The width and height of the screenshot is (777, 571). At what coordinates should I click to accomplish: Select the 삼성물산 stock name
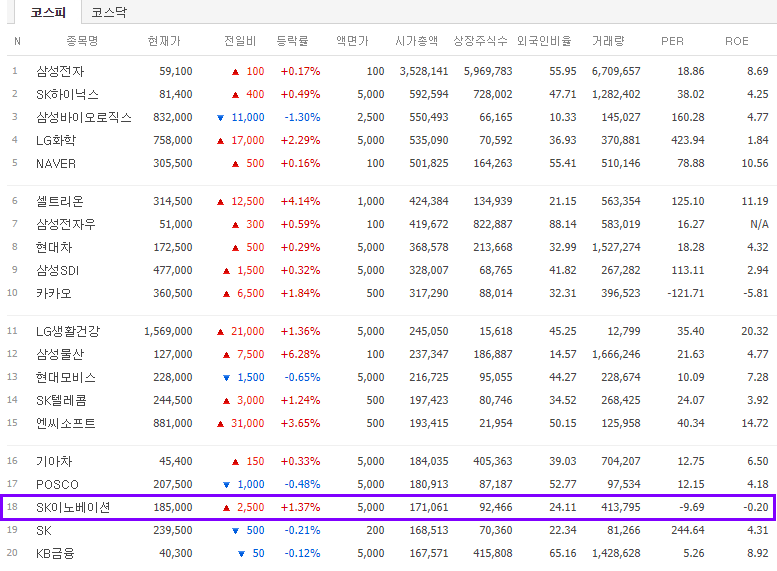click(60, 354)
